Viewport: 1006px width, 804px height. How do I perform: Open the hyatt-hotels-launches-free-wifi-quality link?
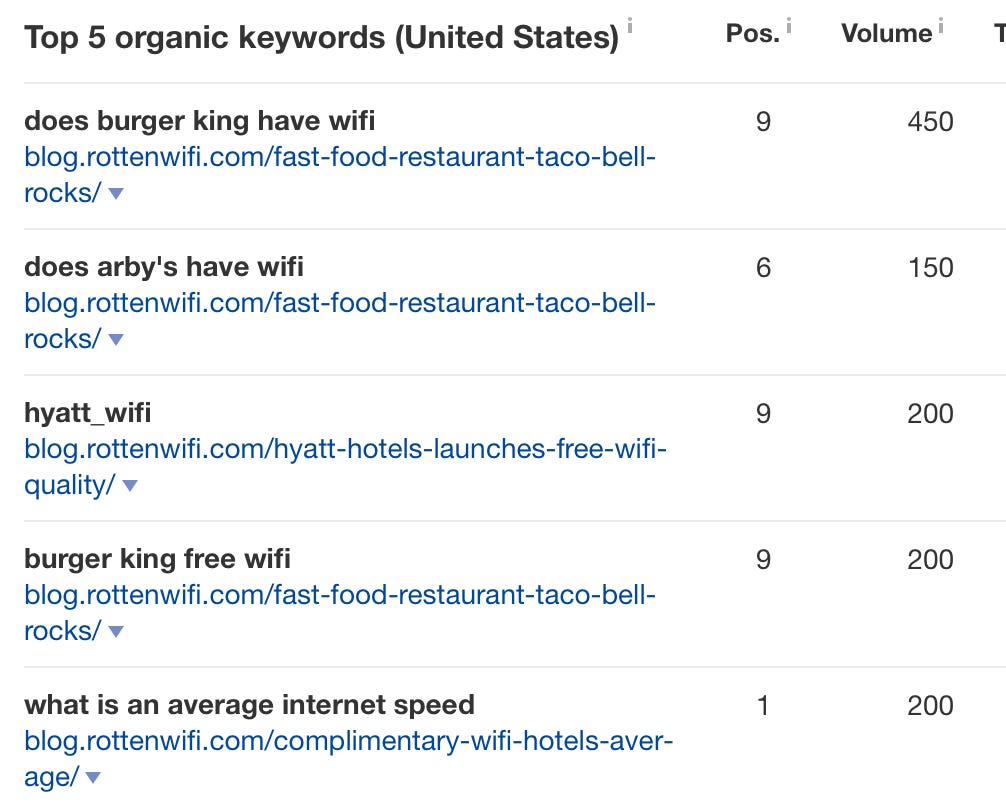(345, 450)
